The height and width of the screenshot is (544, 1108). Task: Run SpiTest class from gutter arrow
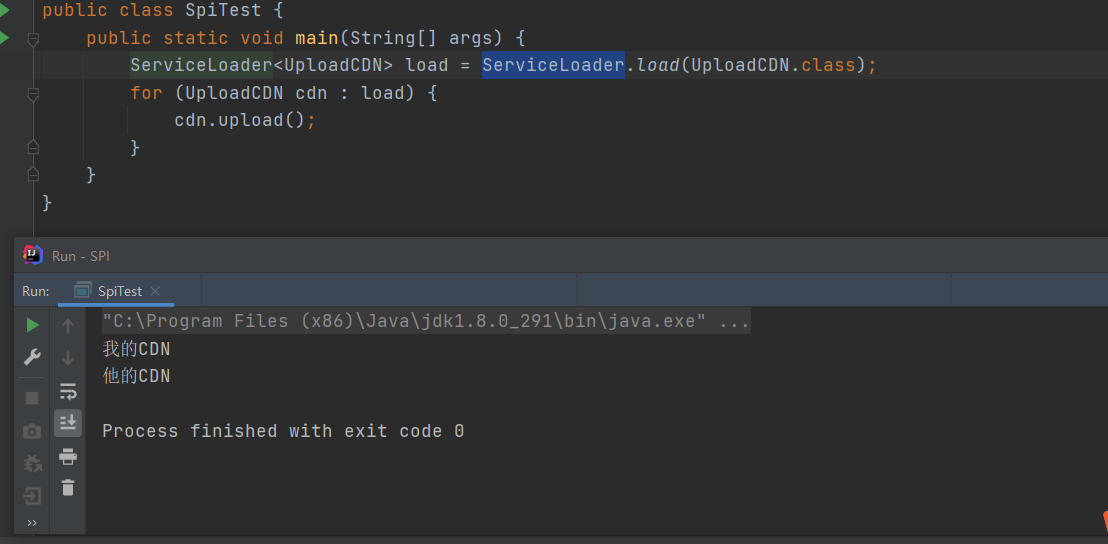coord(4,11)
